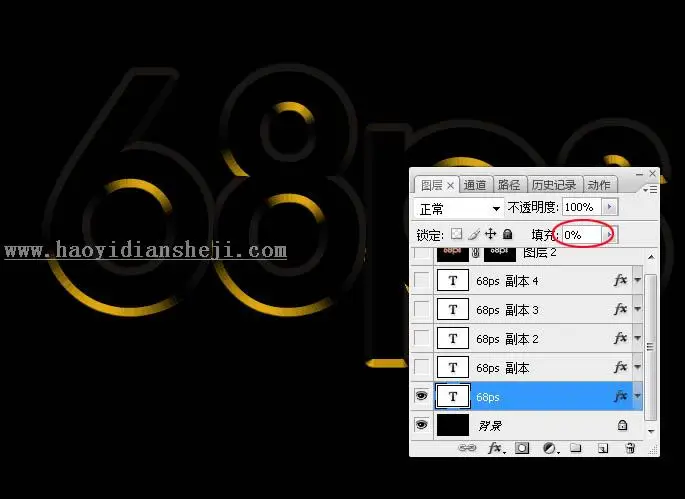Toggle lock position move icon
685x499 pixels.
pyautogui.click(x=491, y=234)
